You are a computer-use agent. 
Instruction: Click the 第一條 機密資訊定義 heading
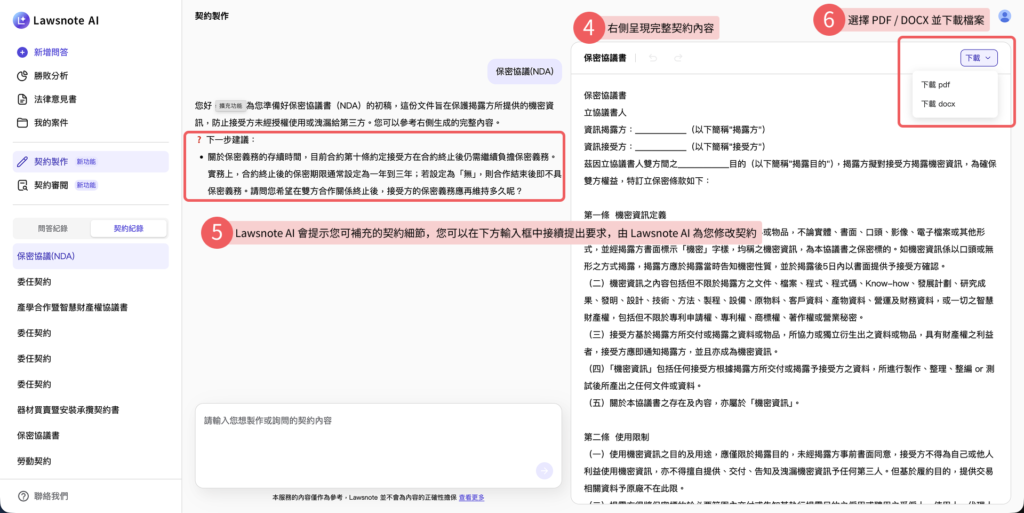[x=625, y=215]
